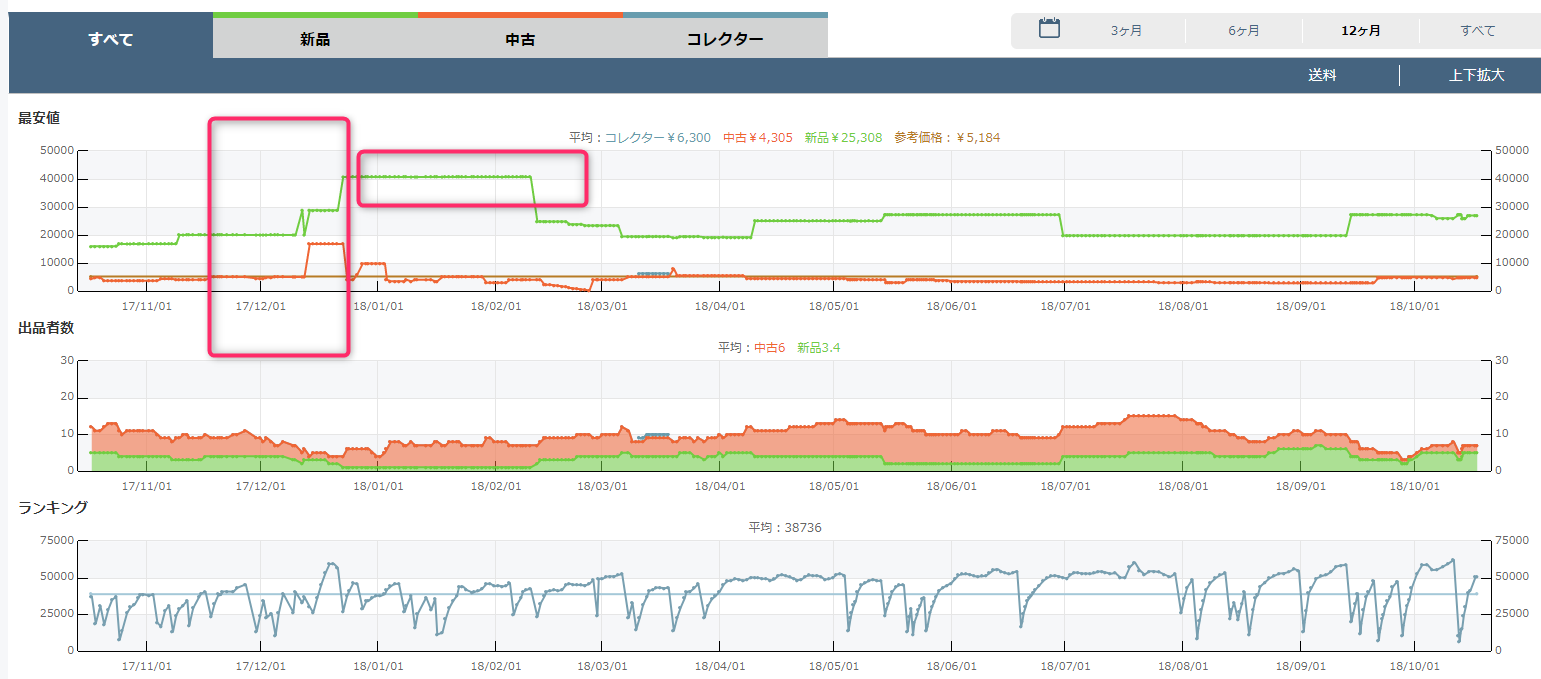Enable 上下拡大 chart zoom
The width and height of the screenshot is (1541, 679).
click(x=1476, y=75)
